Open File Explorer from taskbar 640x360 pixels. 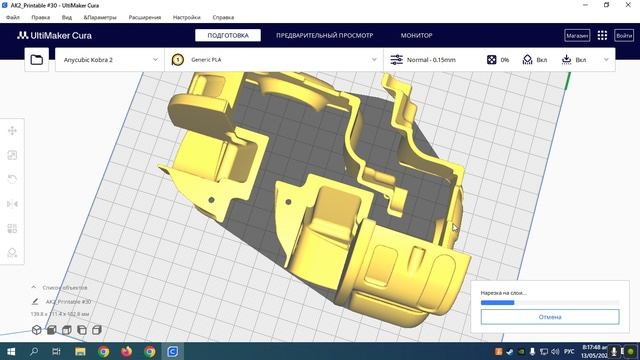pyautogui.click(x=80, y=351)
